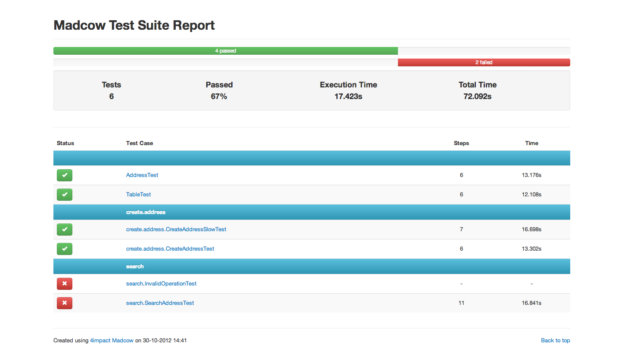
Task: Click the create.address group header row
Action: [x=312, y=212]
